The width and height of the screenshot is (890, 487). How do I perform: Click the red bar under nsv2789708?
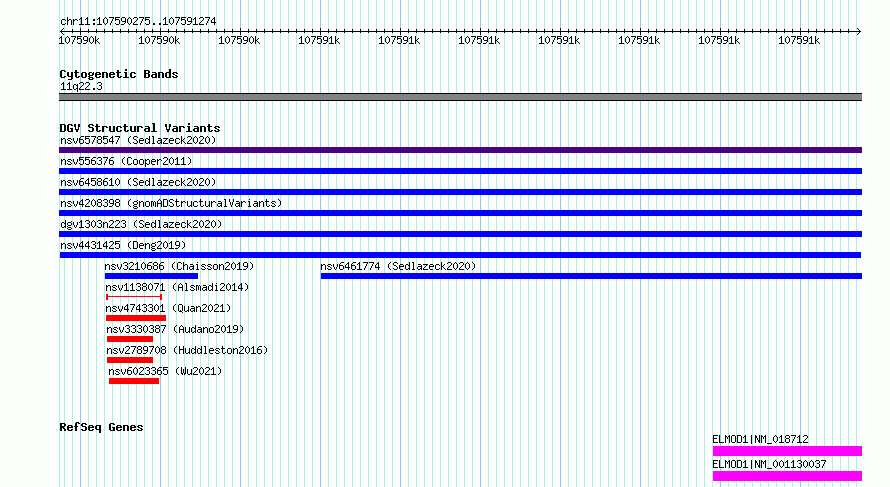[130, 360]
